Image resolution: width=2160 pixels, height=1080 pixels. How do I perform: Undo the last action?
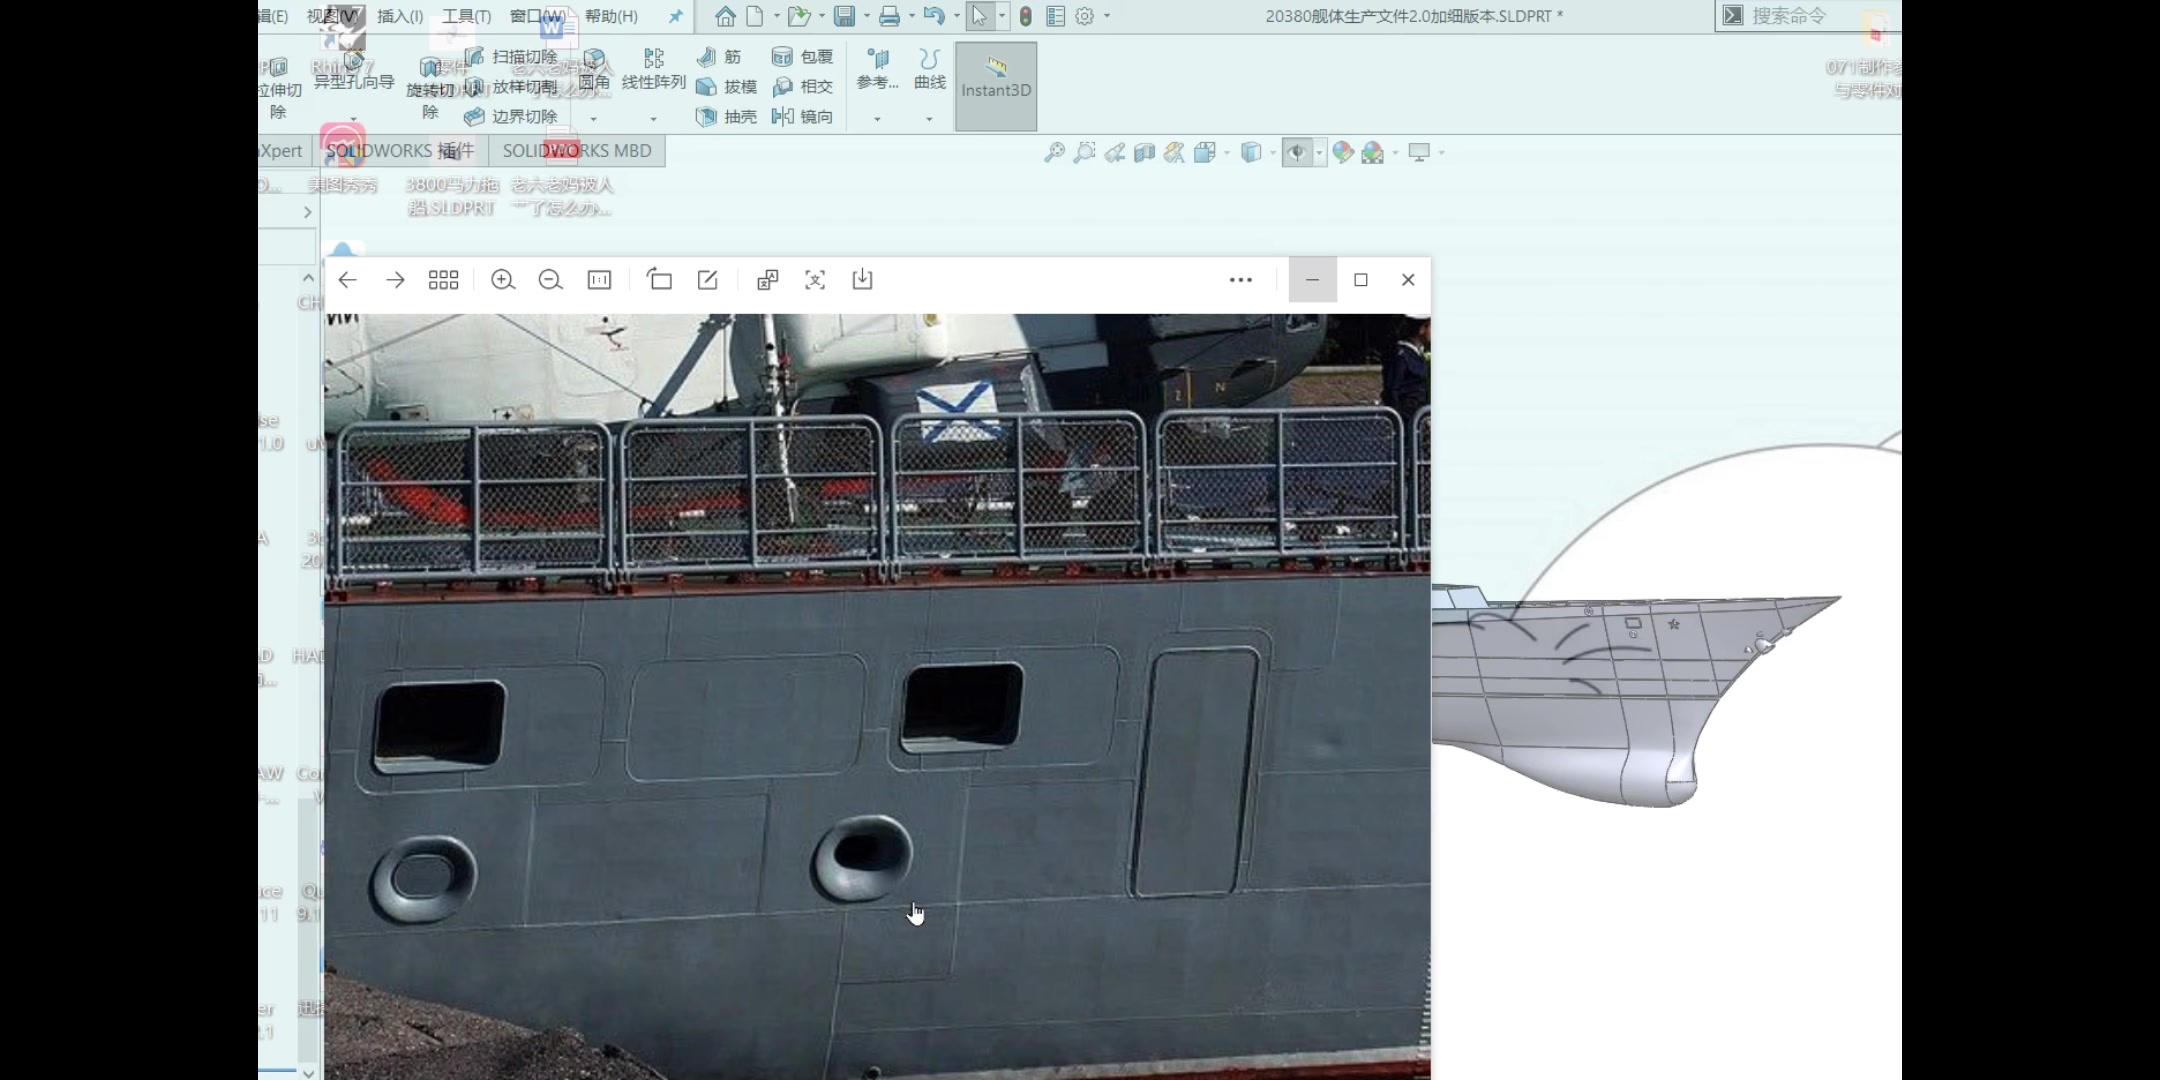tap(934, 16)
